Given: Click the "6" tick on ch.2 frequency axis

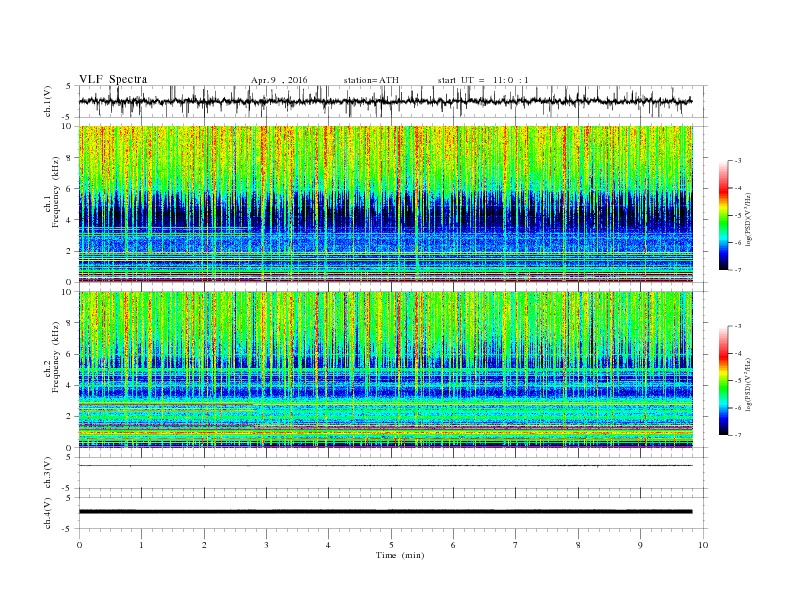Looking at the screenshot, I should click(x=69, y=354).
